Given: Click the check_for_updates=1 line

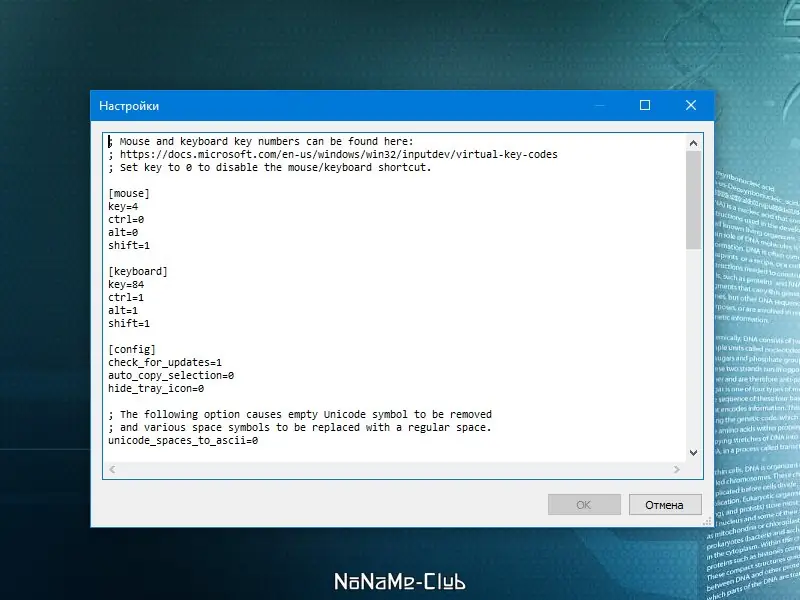Looking at the screenshot, I should point(165,362).
